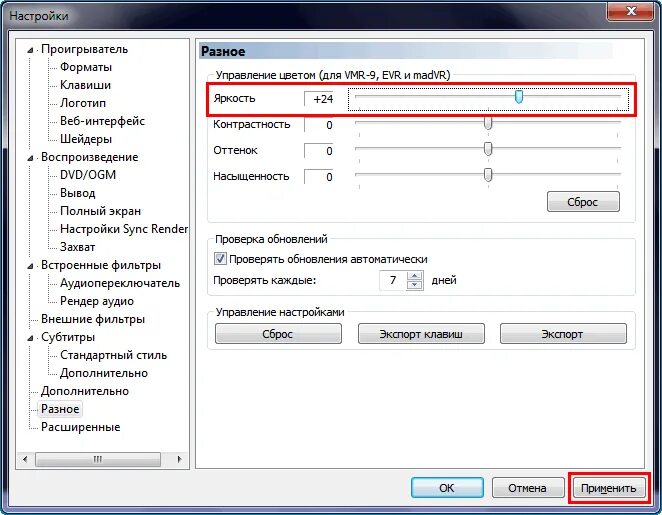Click tree scrollbar left arrow
The height and width of the screenshot is (515, 662).
tap(25, 459)
